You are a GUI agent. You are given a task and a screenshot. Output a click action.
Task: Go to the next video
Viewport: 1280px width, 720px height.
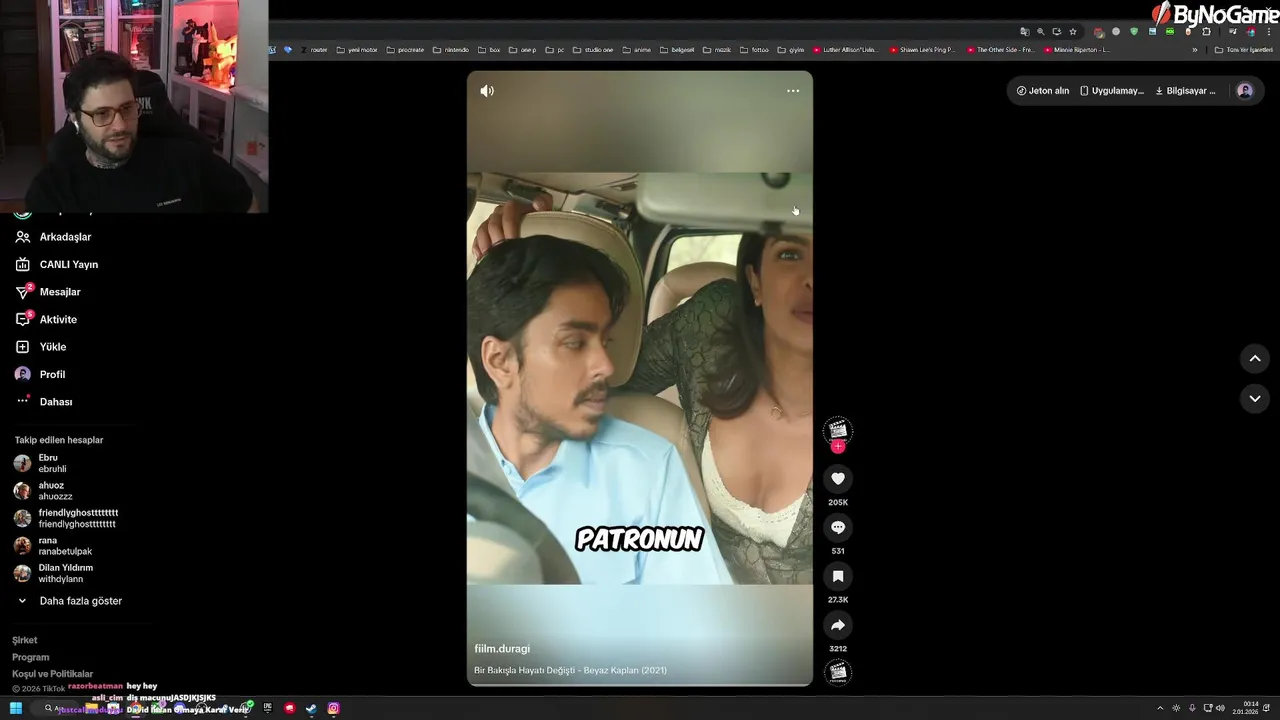point(1255,399)
